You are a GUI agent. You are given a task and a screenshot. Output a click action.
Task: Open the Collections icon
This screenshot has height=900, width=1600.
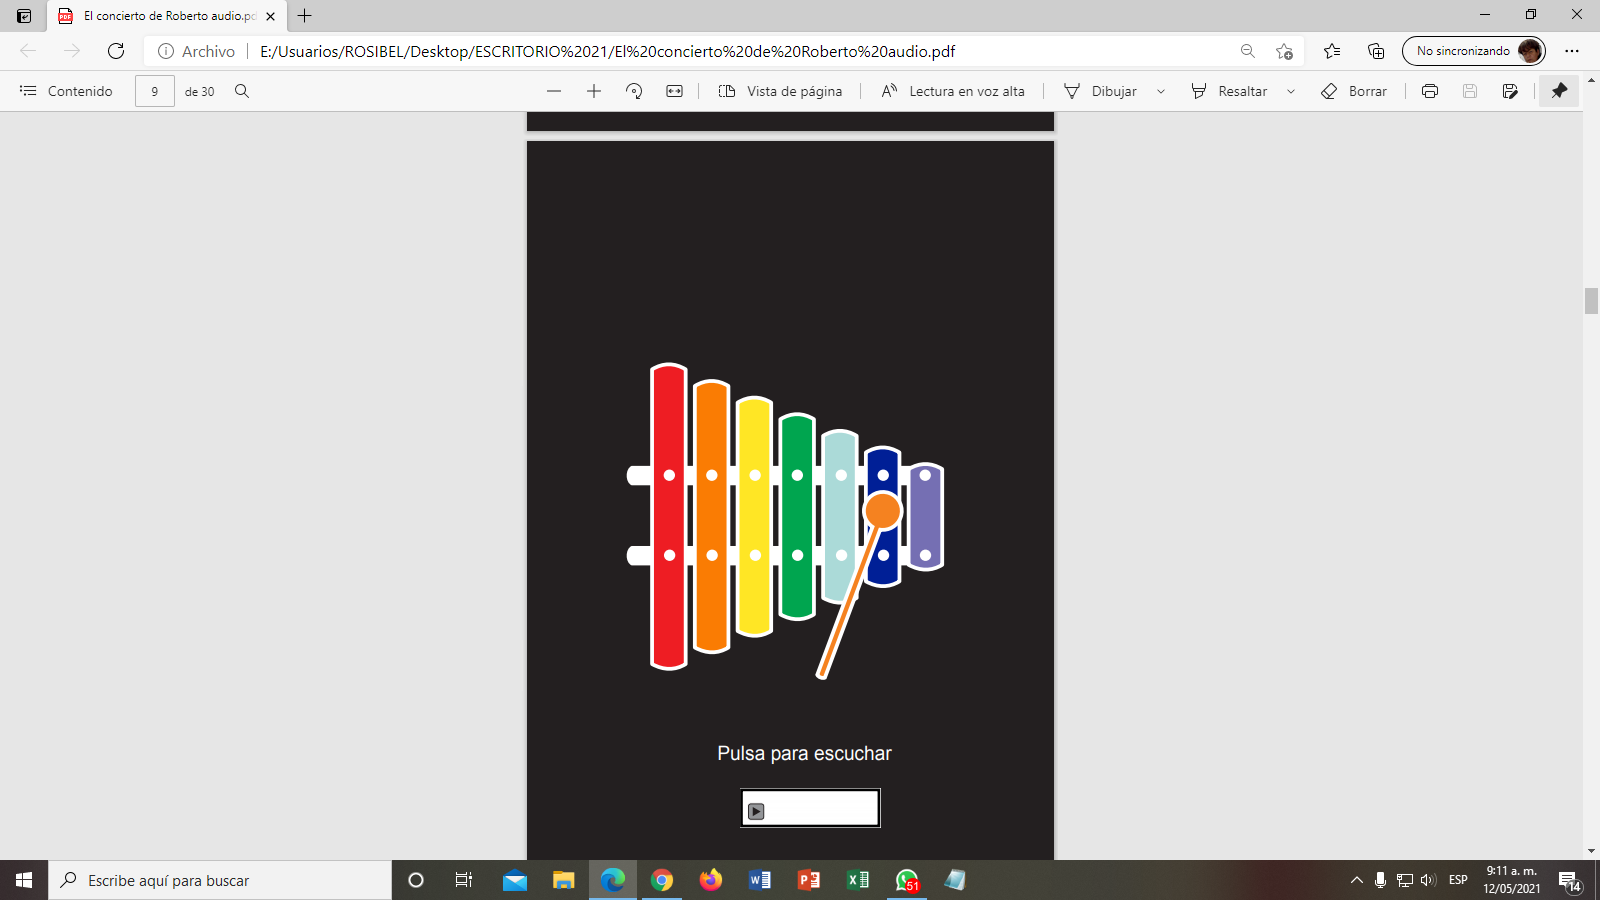[1376, 51]
